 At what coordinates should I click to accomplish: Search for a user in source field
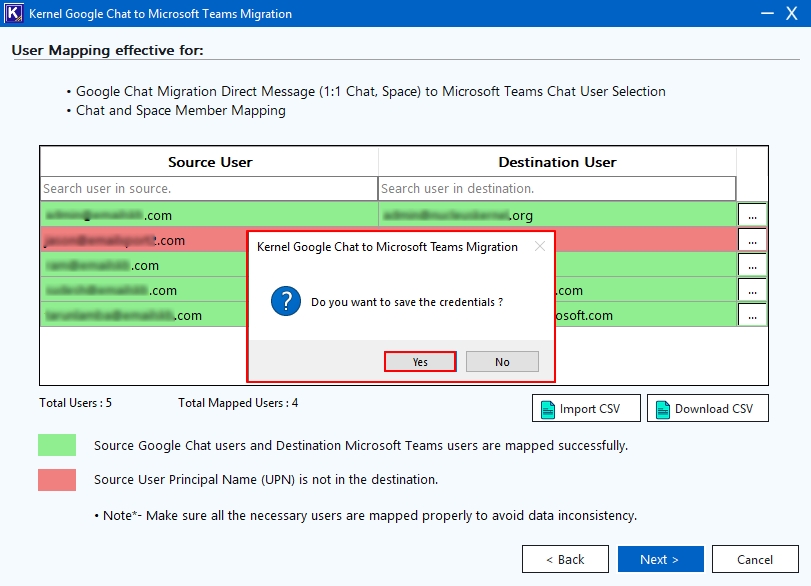(x=209, y=188)
